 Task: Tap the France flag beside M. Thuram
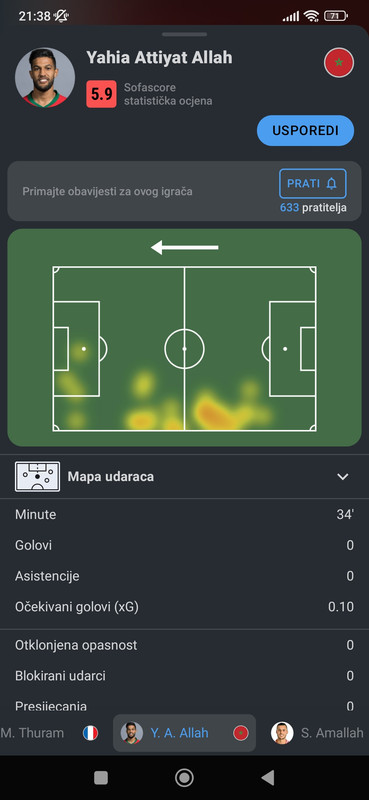[90, 733]
